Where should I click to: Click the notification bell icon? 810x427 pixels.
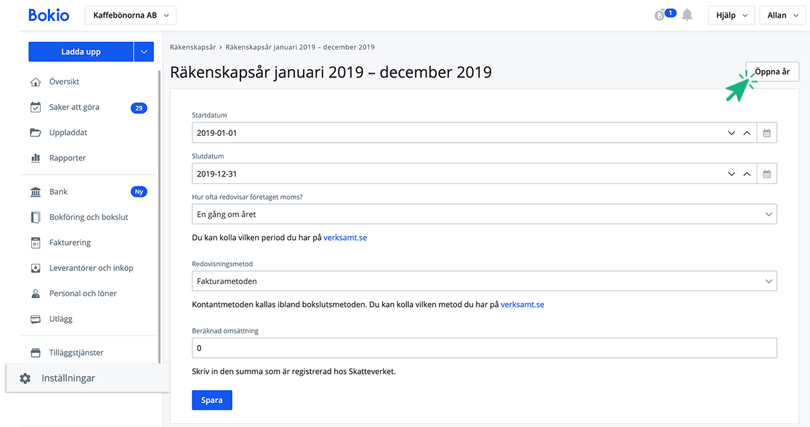point(687,15)
